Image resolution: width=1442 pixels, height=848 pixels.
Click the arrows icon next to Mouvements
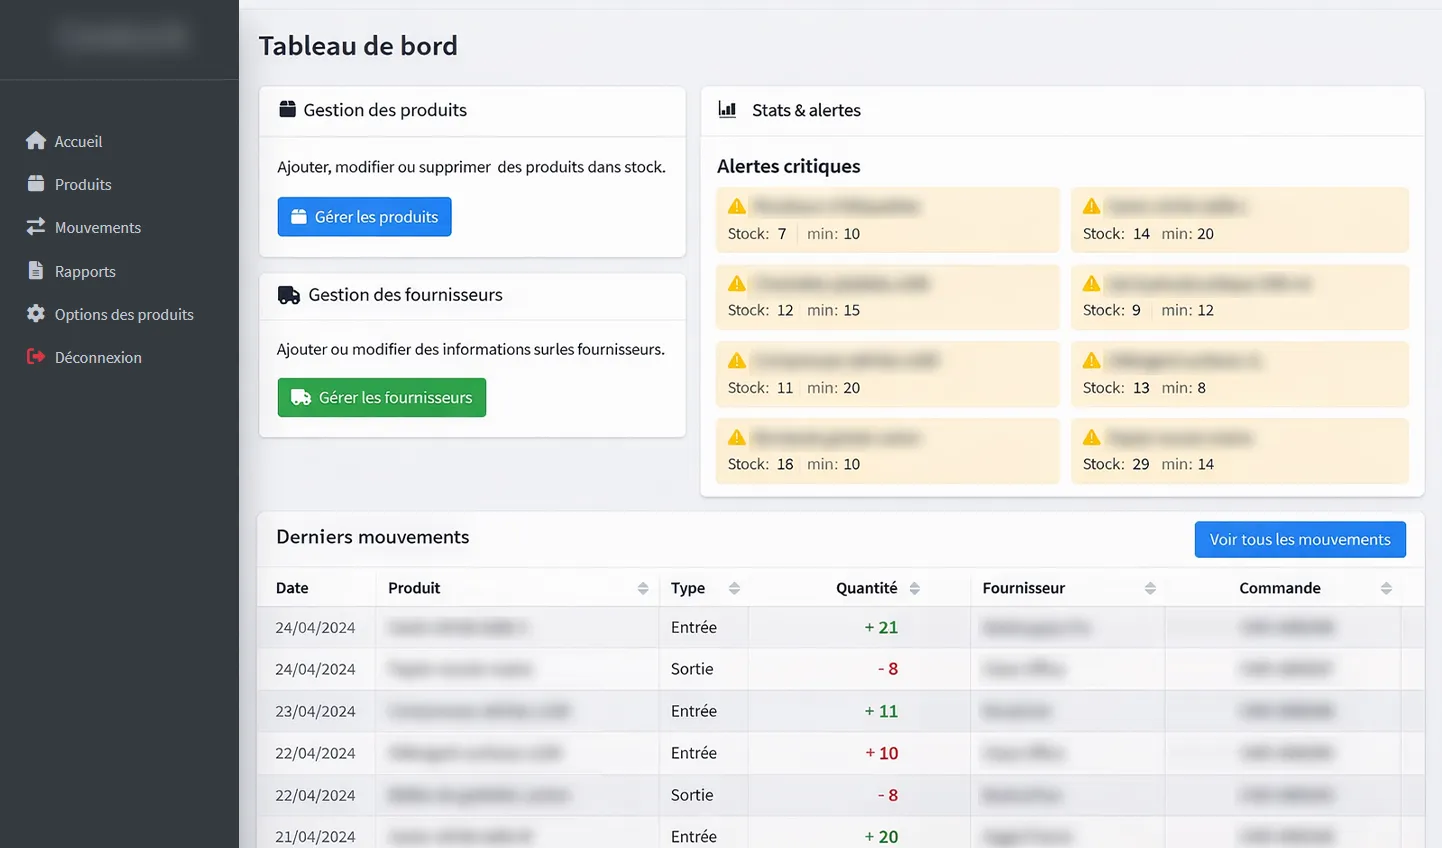coord(36,227)
